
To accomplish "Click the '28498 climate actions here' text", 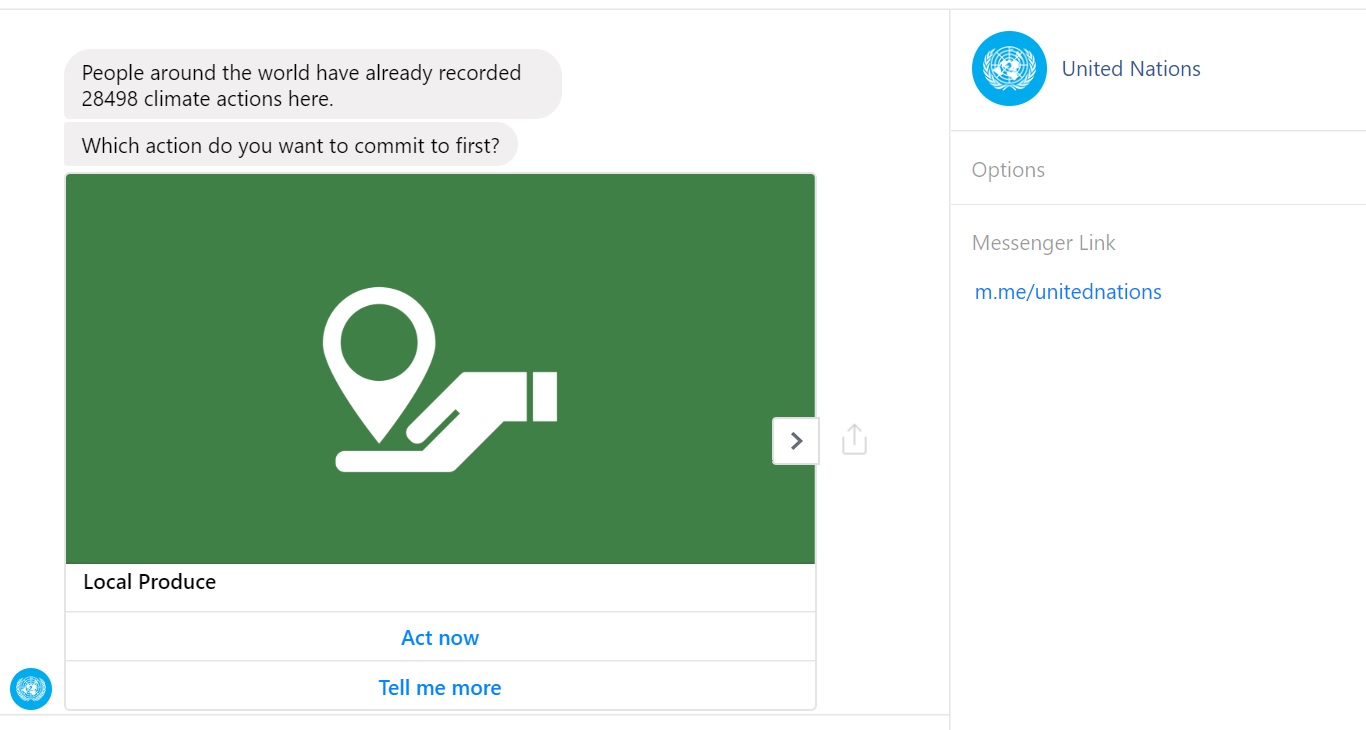I will pos(207,99).
